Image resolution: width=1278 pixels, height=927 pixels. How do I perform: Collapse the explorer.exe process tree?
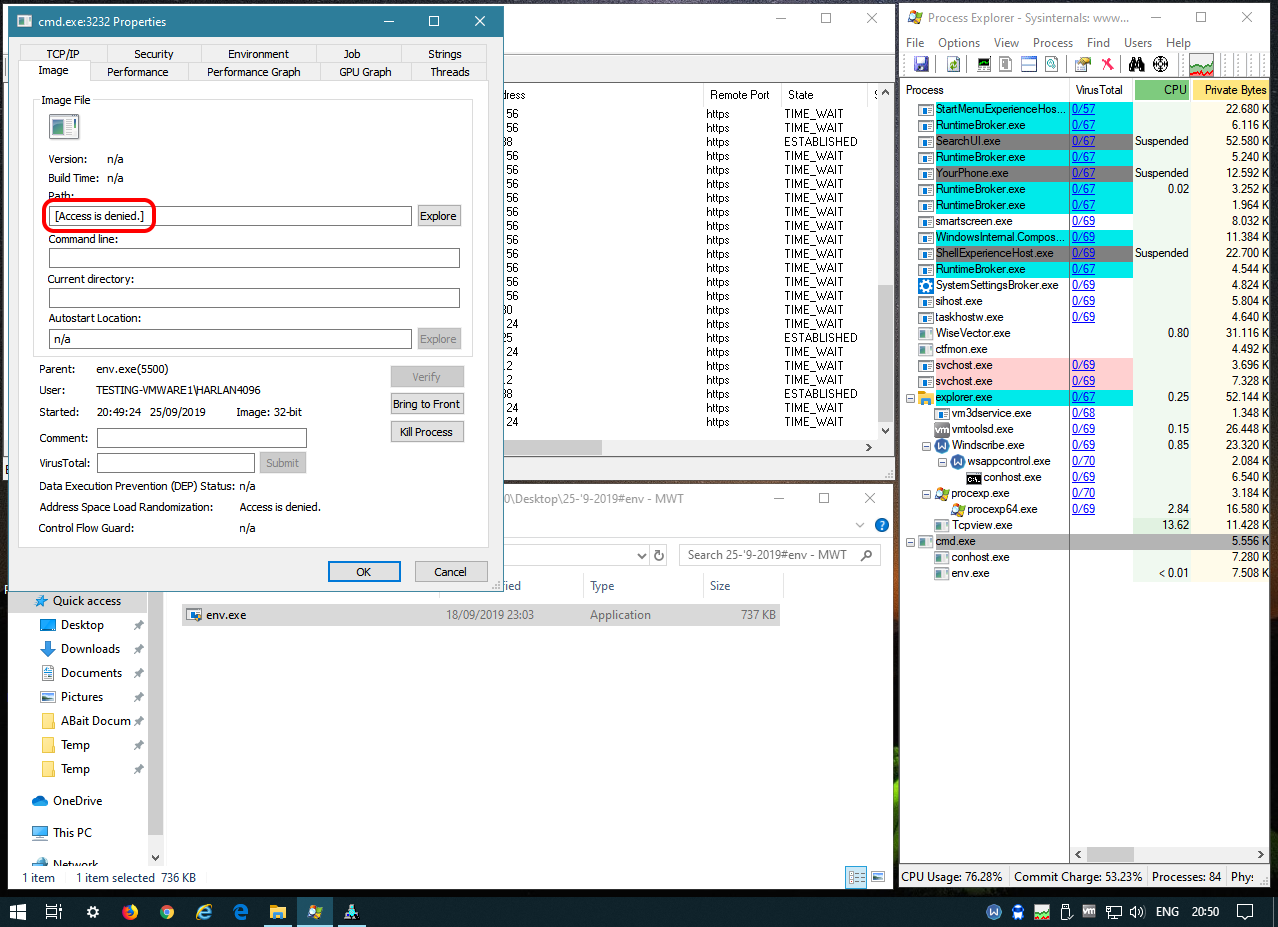point(910,397)
